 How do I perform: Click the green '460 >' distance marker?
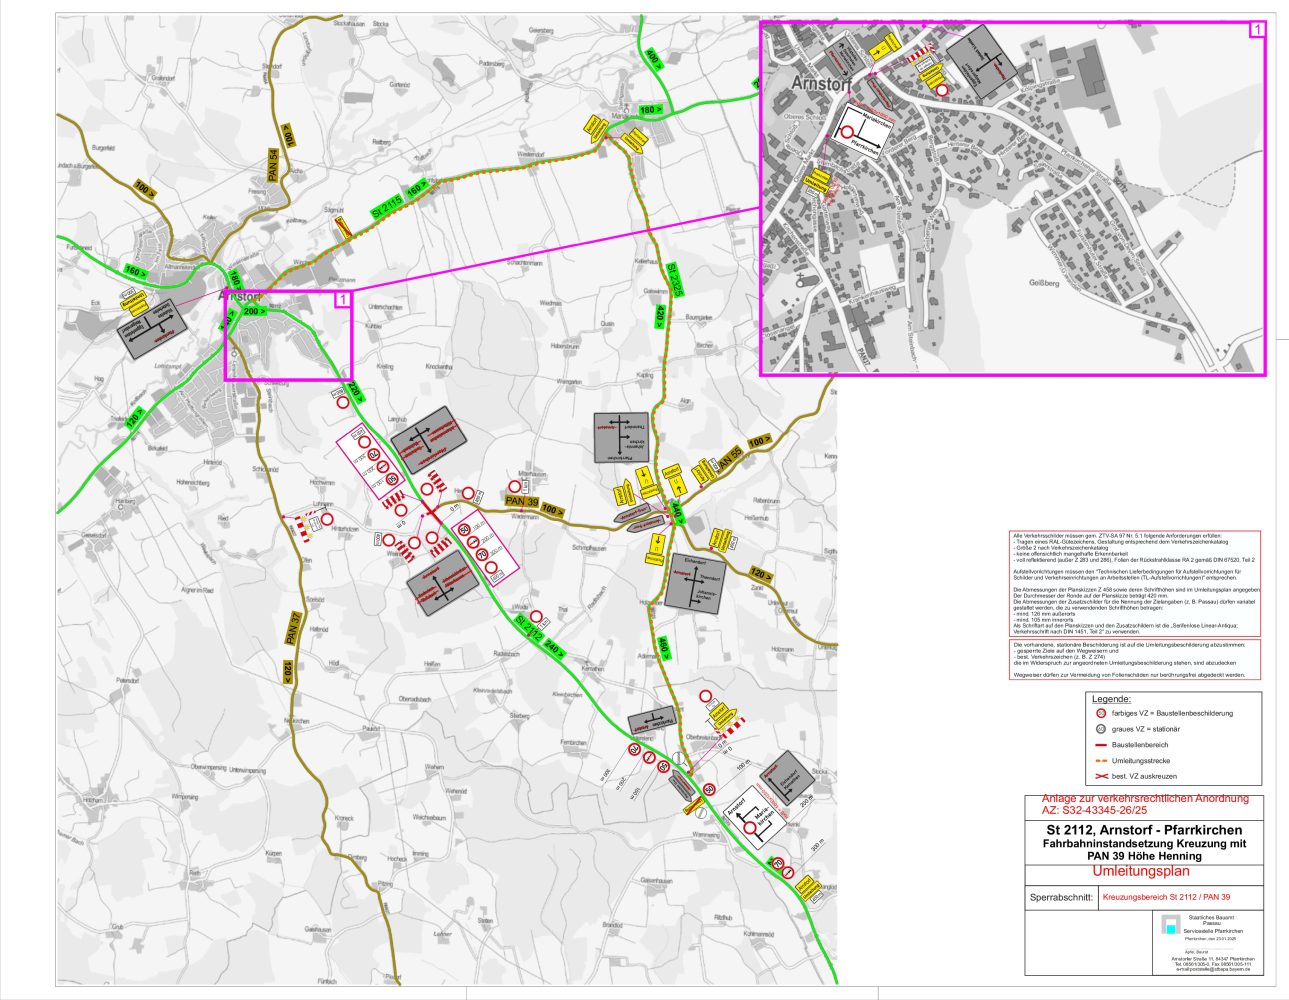click(663, 648)
